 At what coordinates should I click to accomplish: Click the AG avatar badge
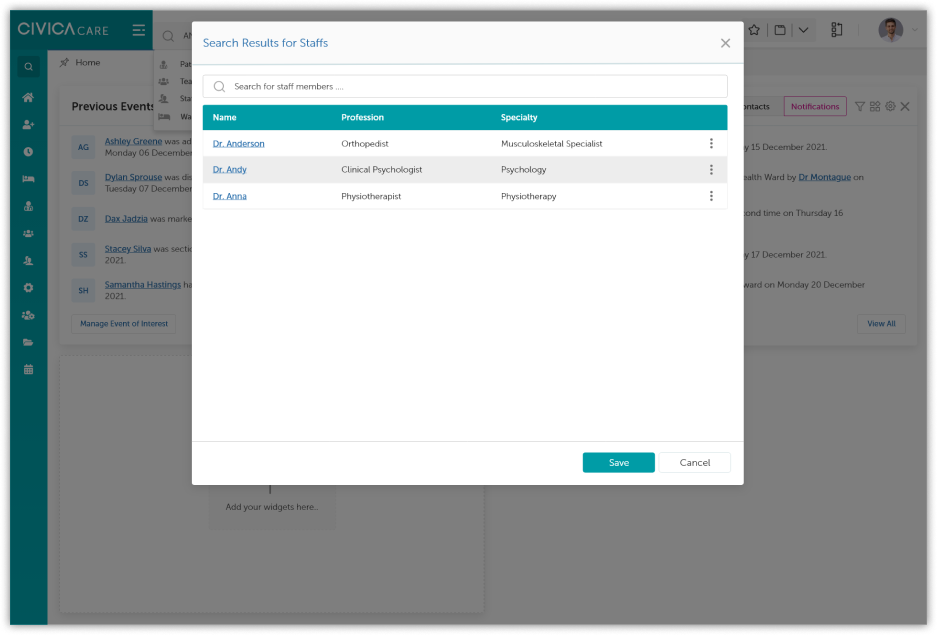(83, 147)
